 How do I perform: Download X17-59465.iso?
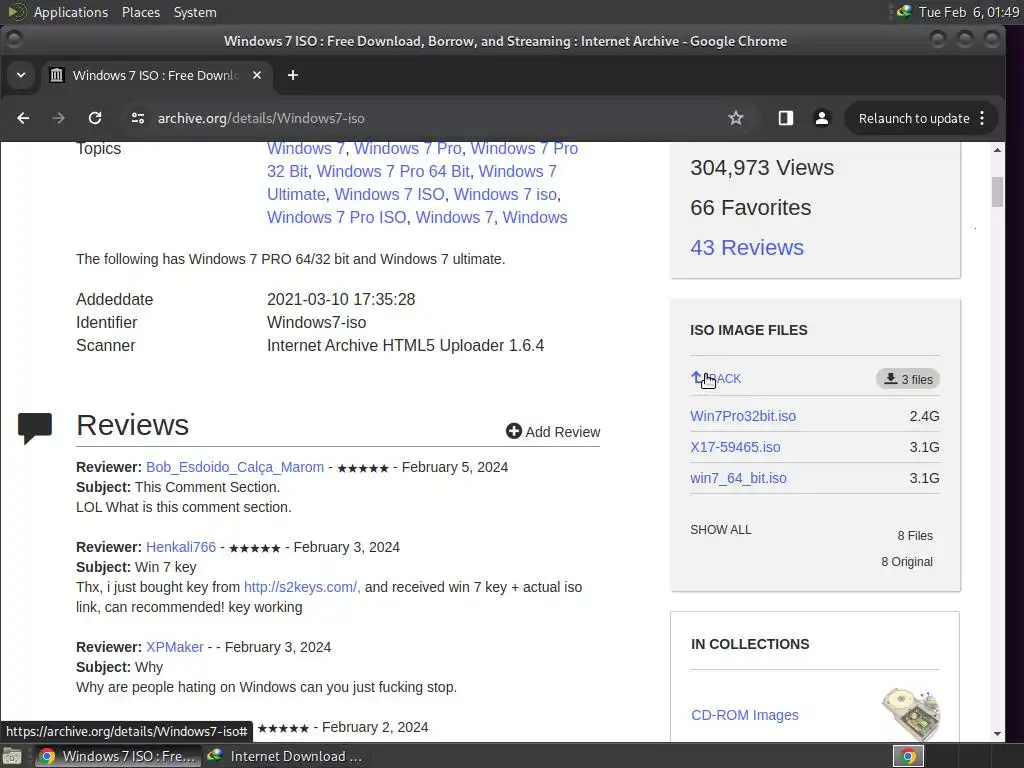pyautogui.click(x=735, y=447)
